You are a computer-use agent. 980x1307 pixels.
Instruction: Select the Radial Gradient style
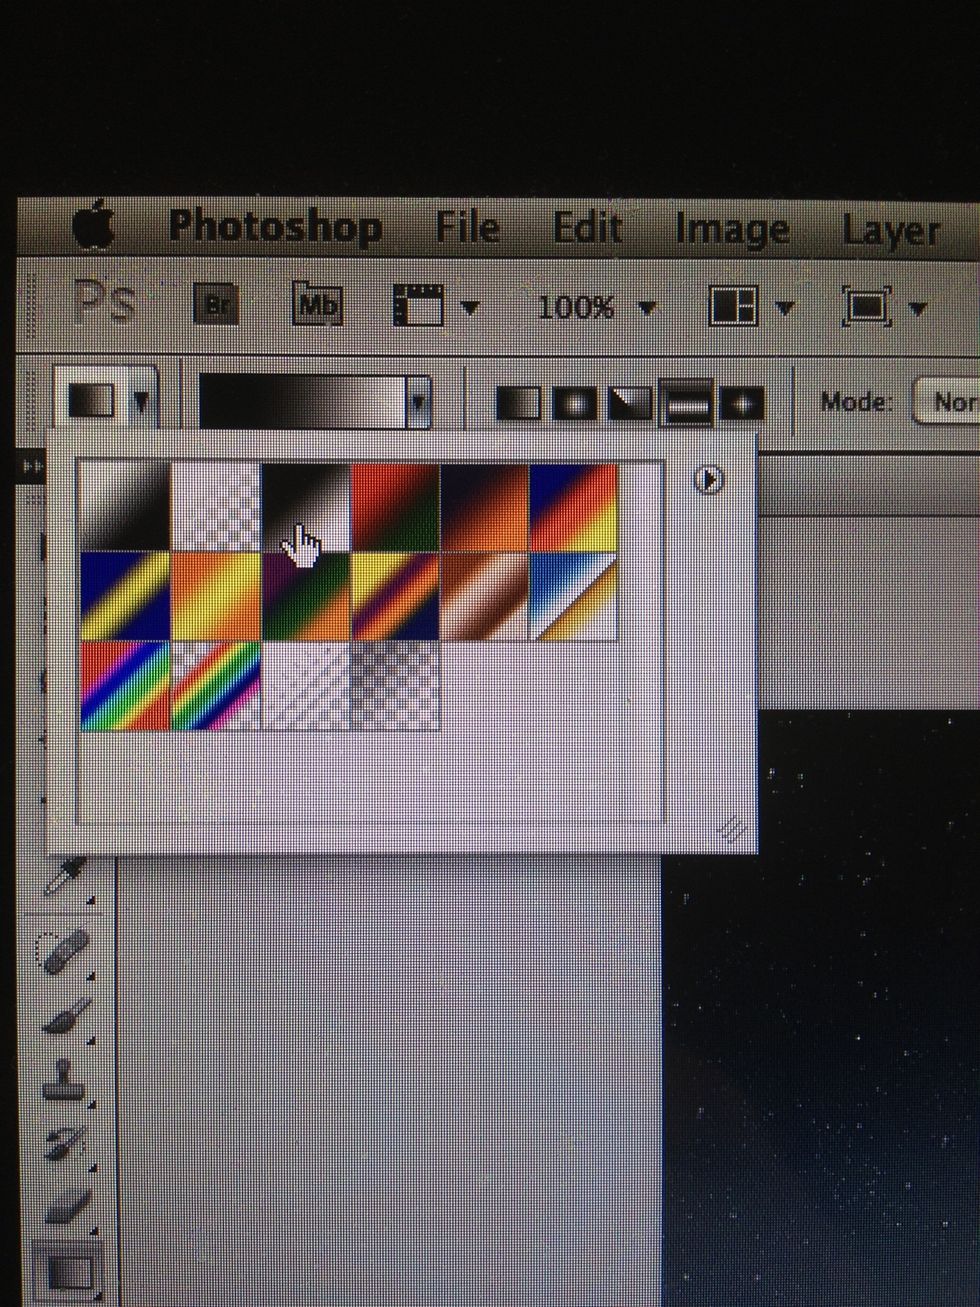pos(574,404)
